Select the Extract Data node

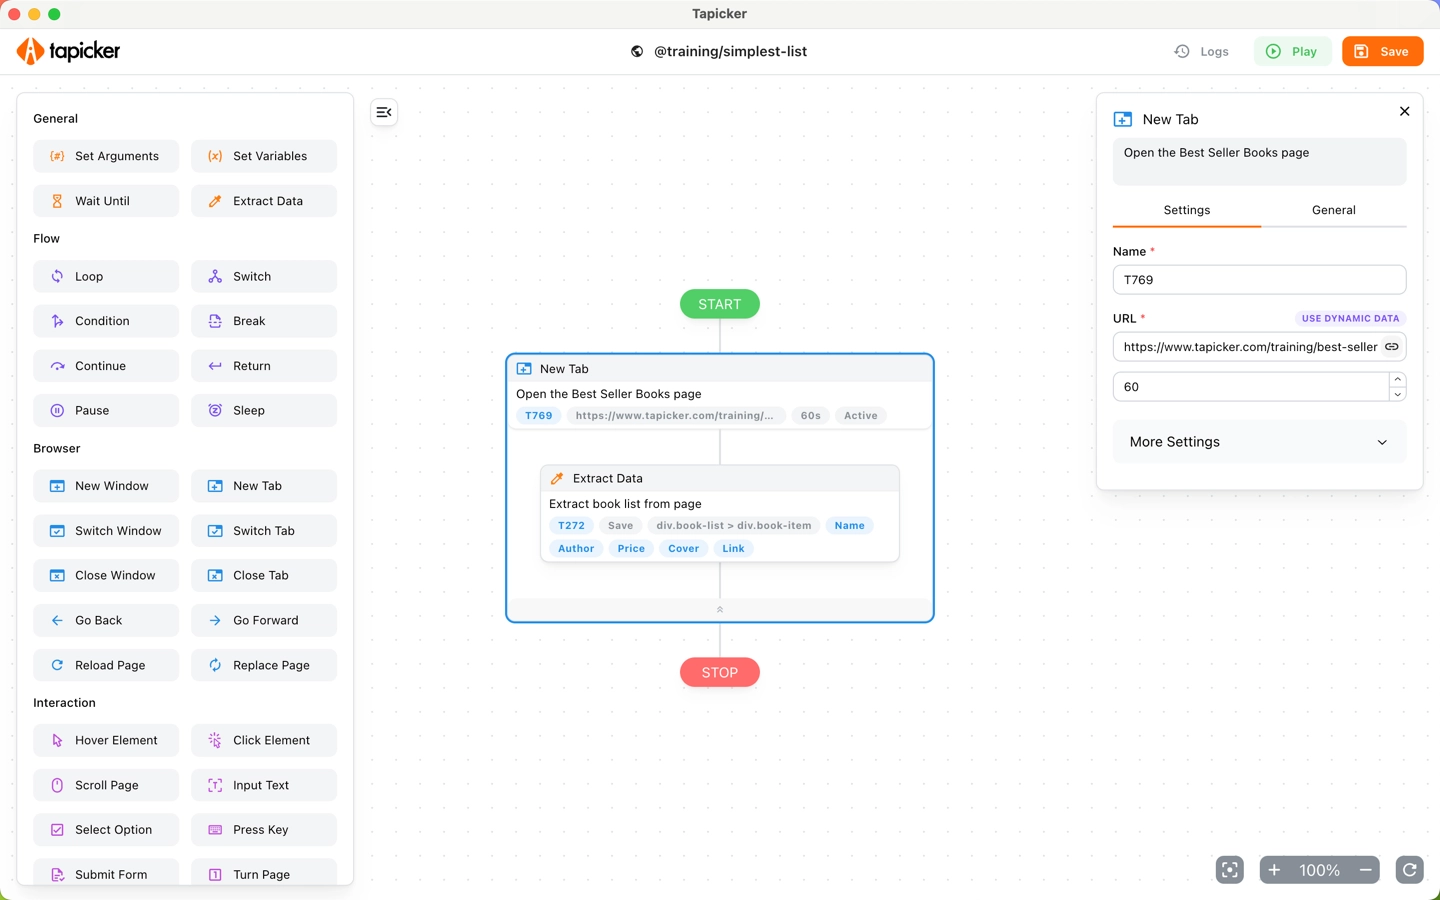pyautogui.click(x=720, y=513)
